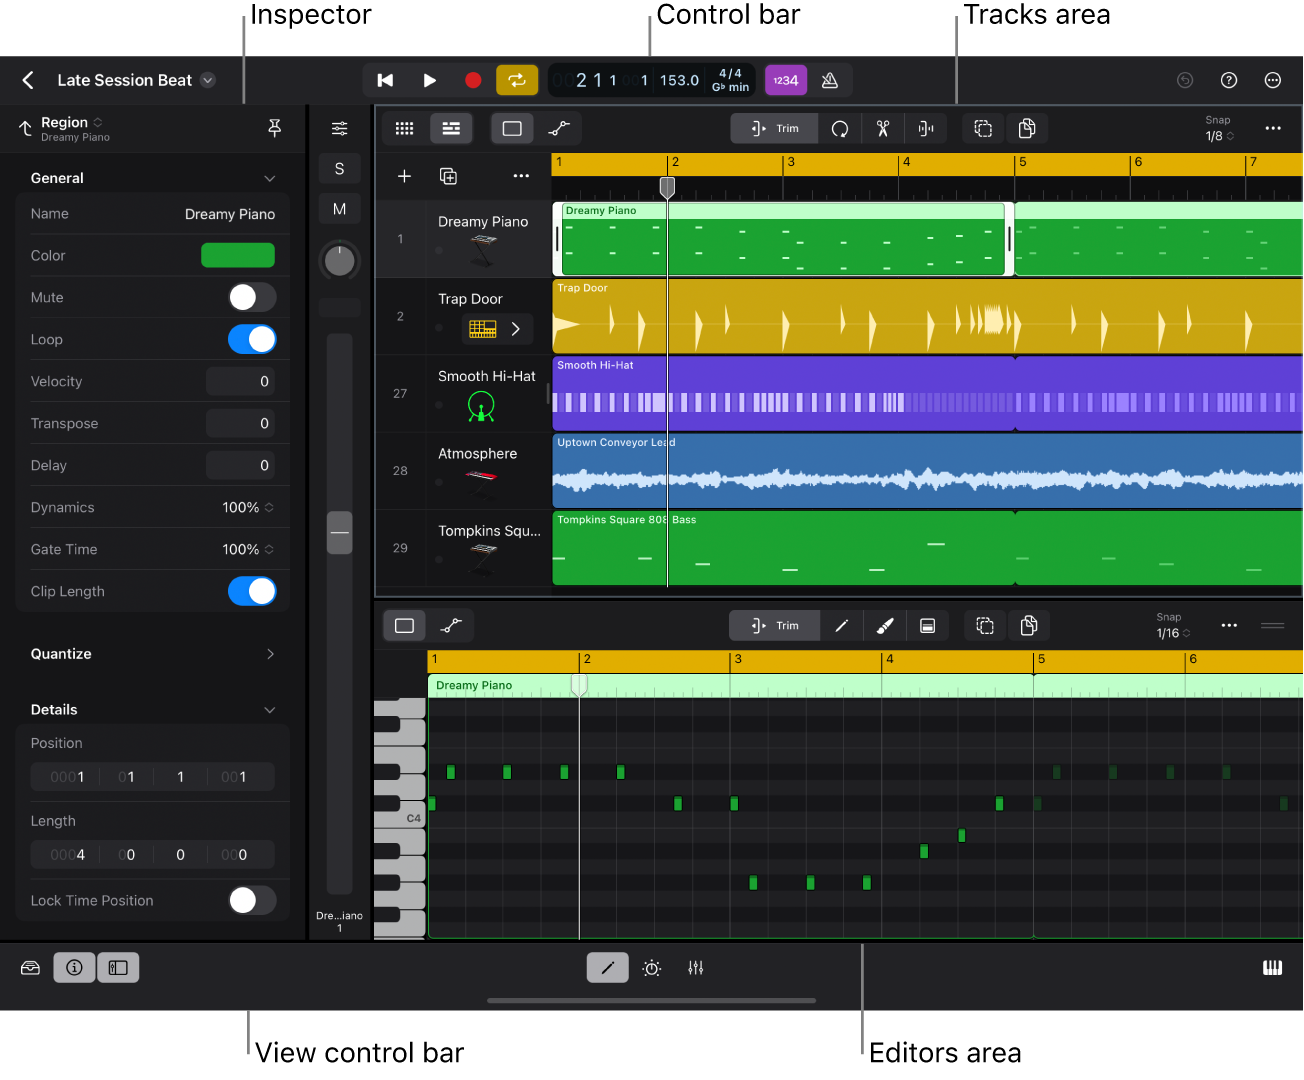Select the Brush tool in the piano roll editor

[x=884, y=625]
